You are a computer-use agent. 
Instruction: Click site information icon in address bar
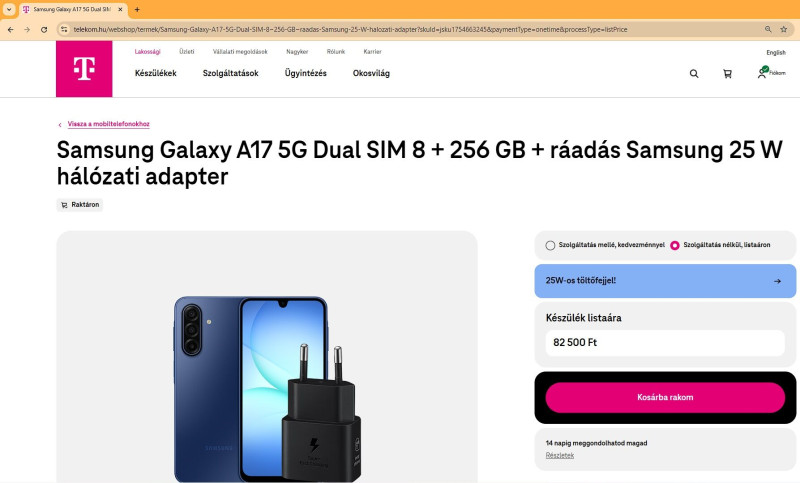(x=64, y=30)
